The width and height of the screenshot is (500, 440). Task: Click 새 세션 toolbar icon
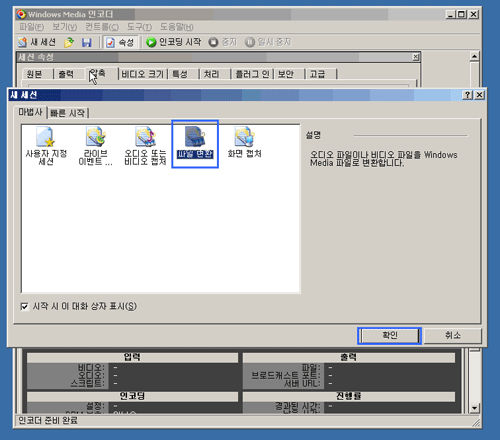[37, 42]
